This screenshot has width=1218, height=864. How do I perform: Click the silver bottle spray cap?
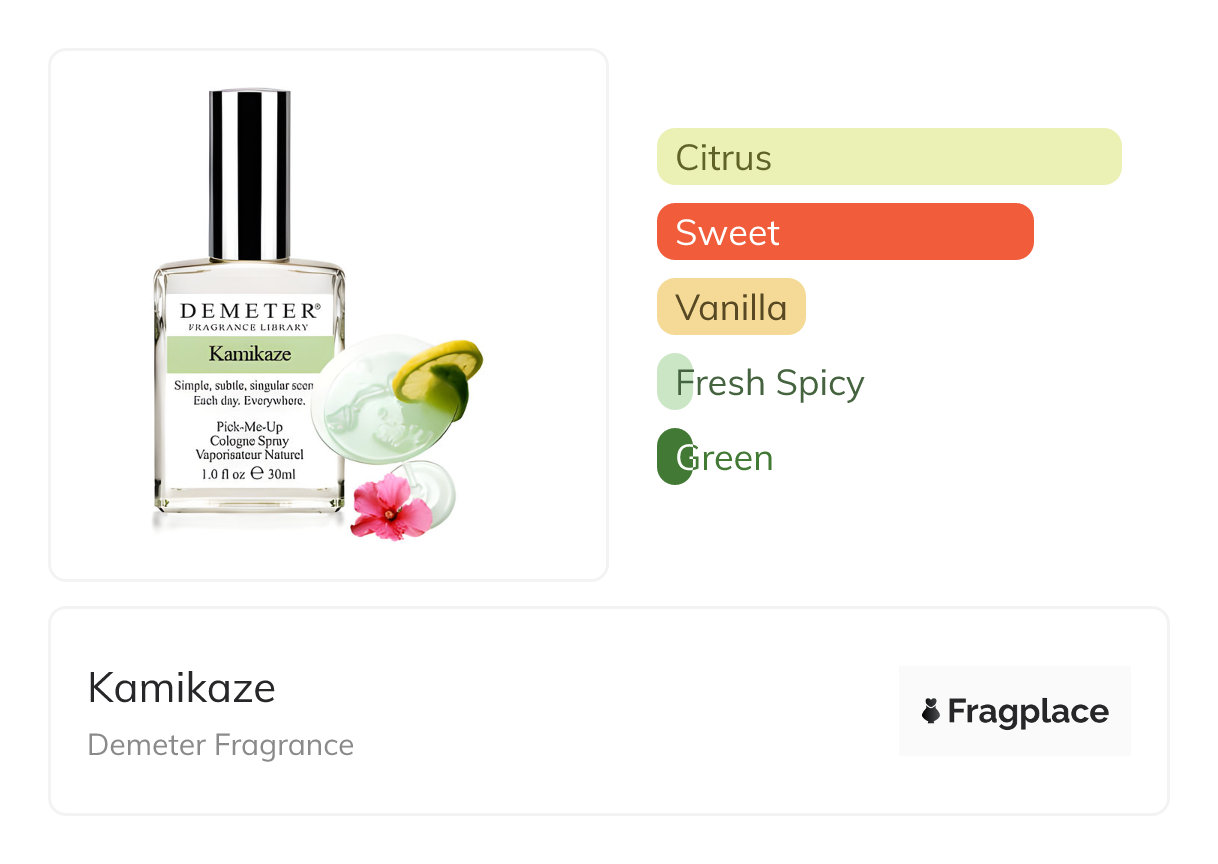coord(250,175)
